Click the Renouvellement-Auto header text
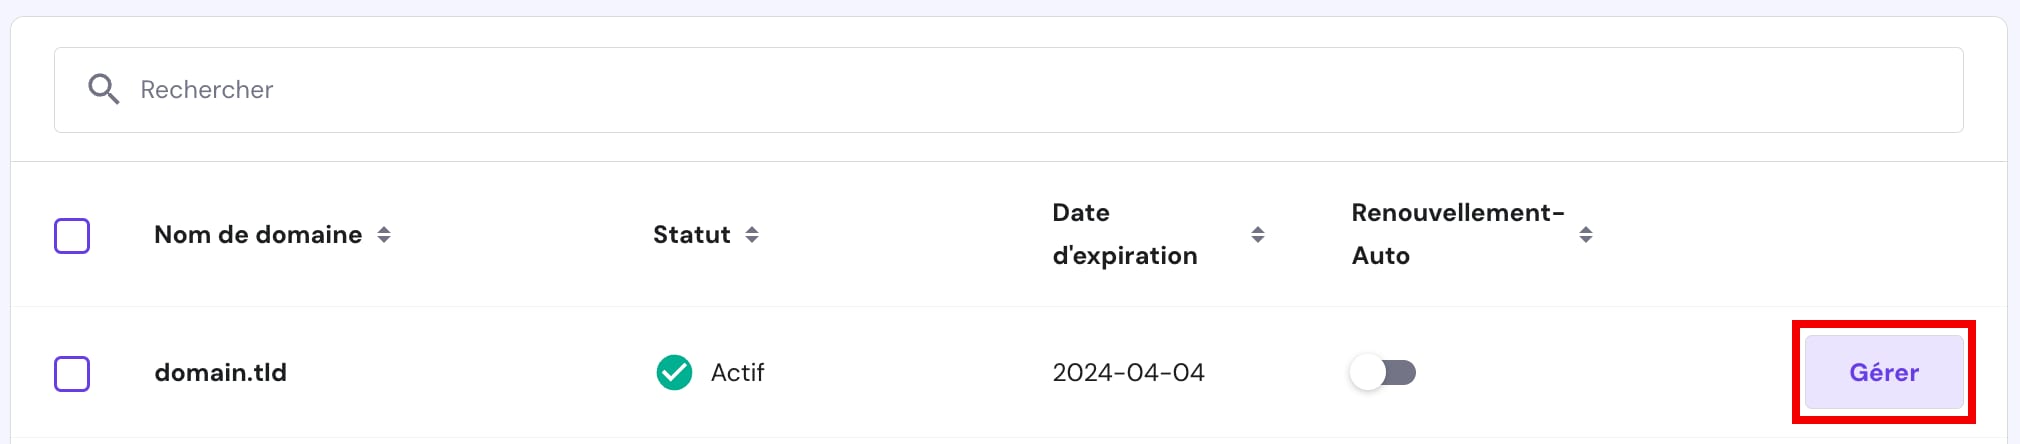Viewport: 2020px width, 444px height. point(1457,234)
